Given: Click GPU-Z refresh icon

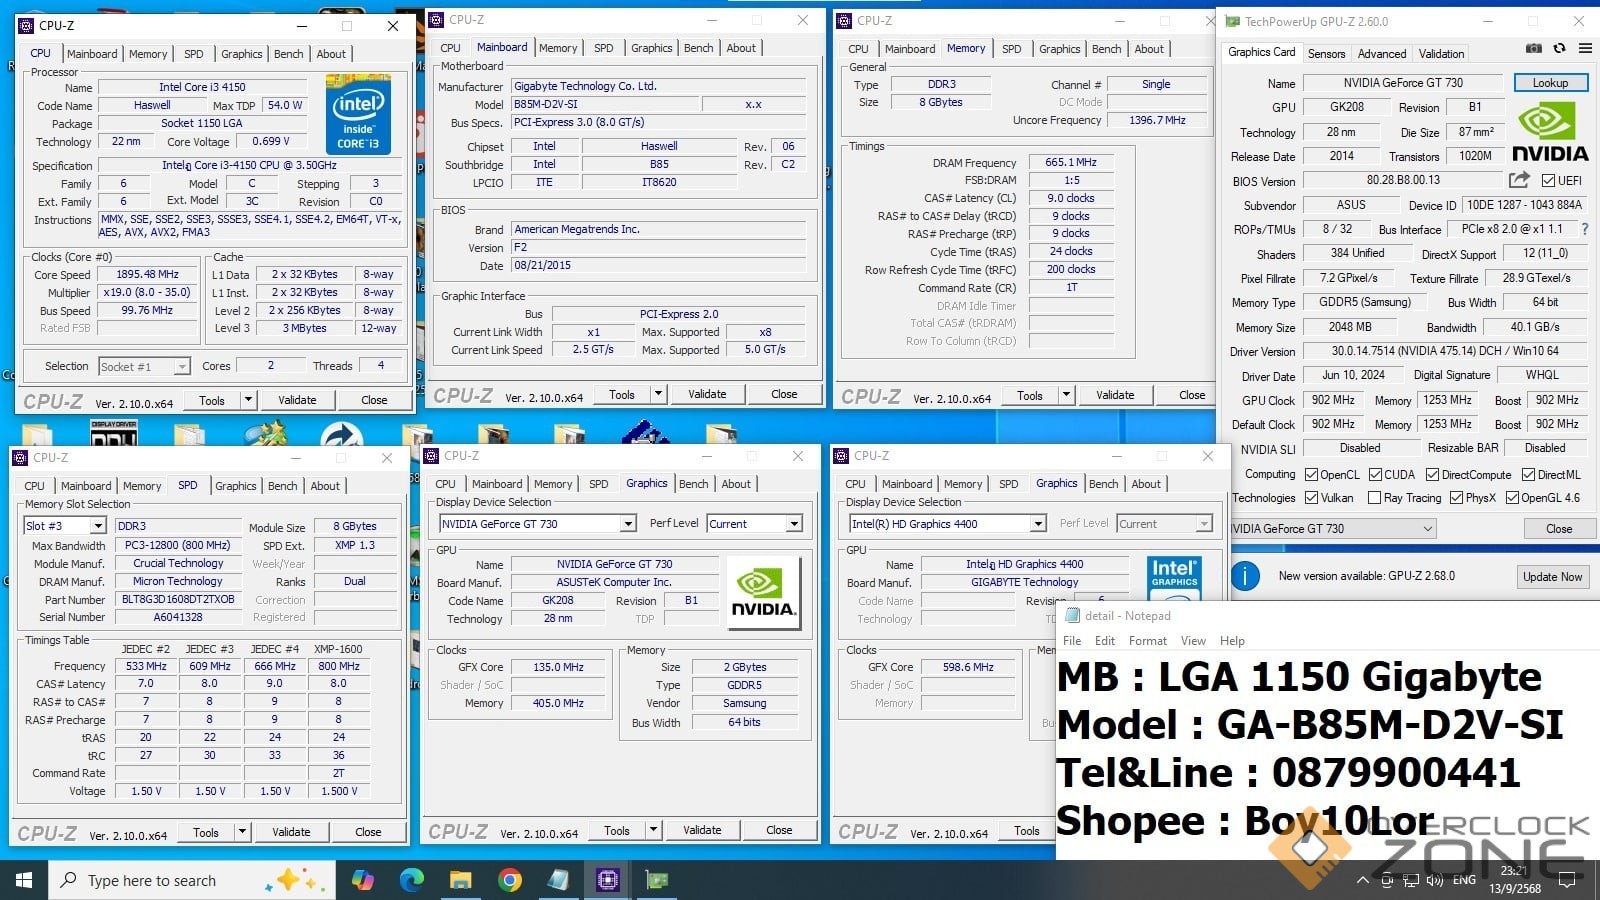Looking at the screenshot, I should tap(1559, 48).
